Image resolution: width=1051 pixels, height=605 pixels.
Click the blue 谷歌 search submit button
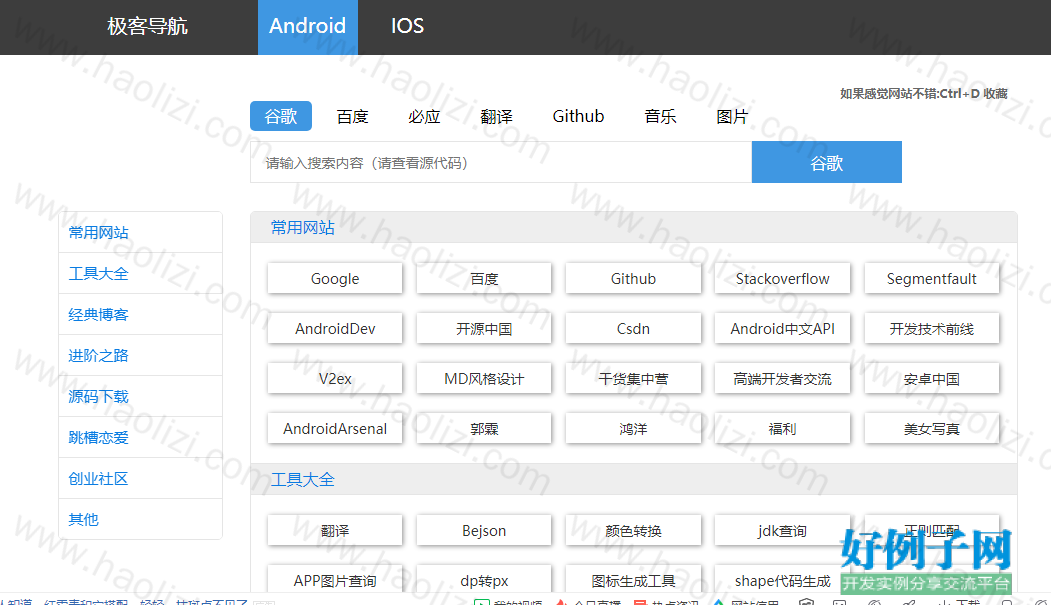click(826, 162)
